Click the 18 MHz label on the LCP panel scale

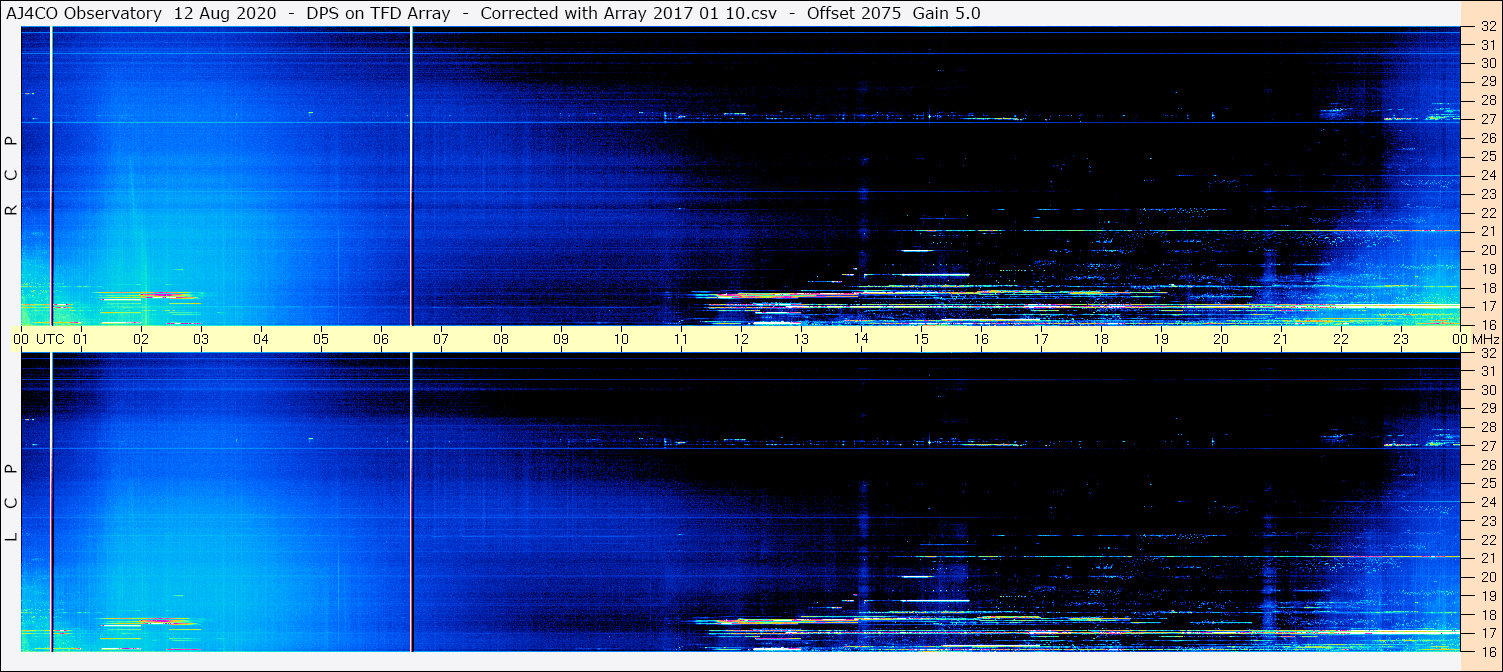click(1487, 614)
